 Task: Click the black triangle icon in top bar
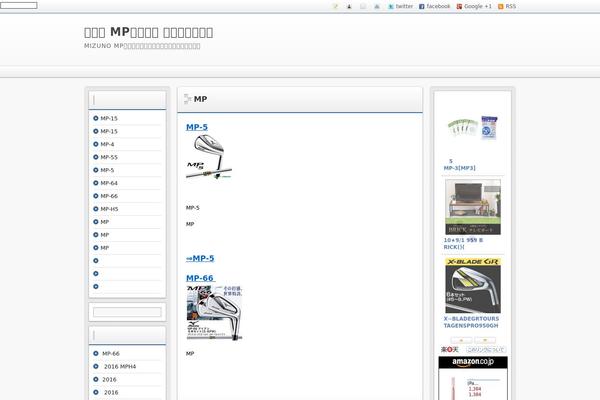[349, 7]
